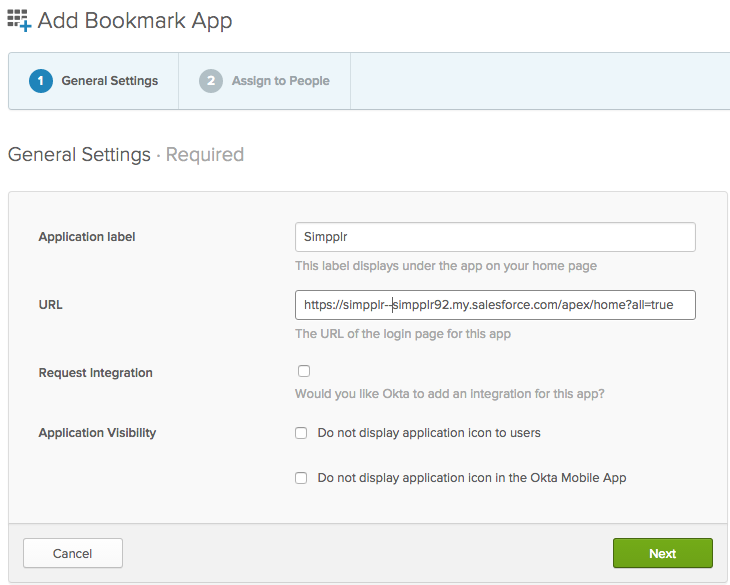Screen dimensions: 730x585
Task: Check Do not display application icon to users
Action: 301,433
